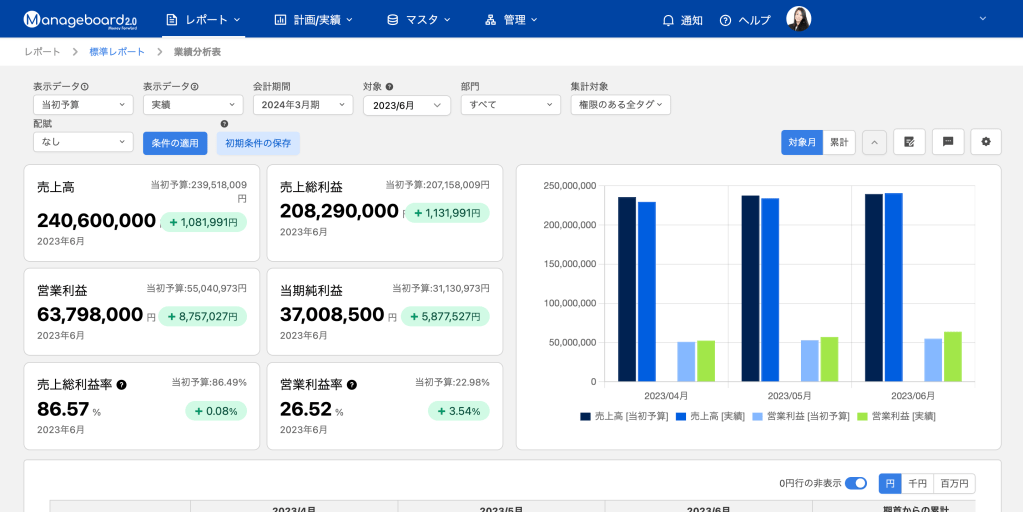Click the 初期条件の保存 button
This screenshot has height=512, width=1023.
point(258,143)
